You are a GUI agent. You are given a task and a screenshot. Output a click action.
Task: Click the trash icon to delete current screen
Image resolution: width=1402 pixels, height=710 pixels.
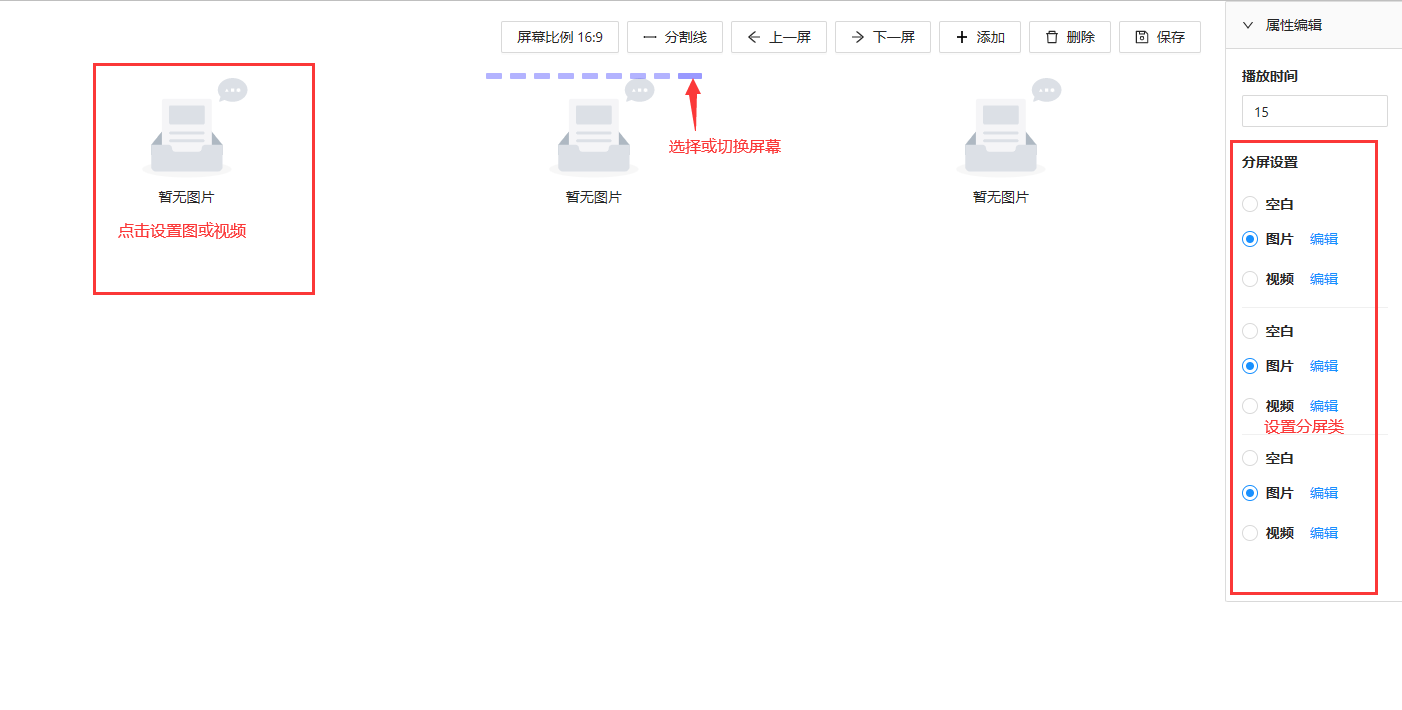pyautogui.click(x=1050, y=37)
